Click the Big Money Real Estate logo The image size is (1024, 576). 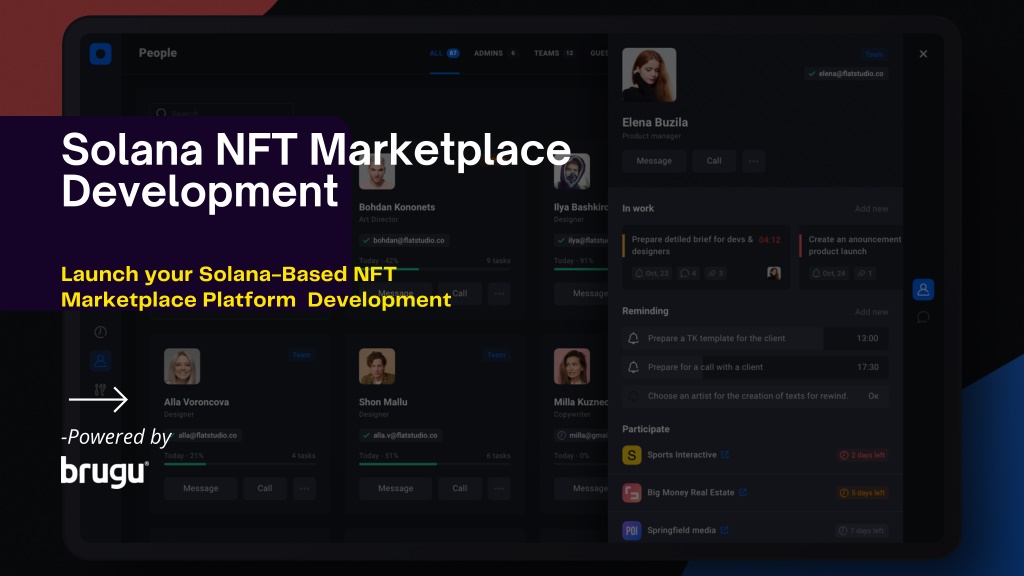(x=632, y=493)
